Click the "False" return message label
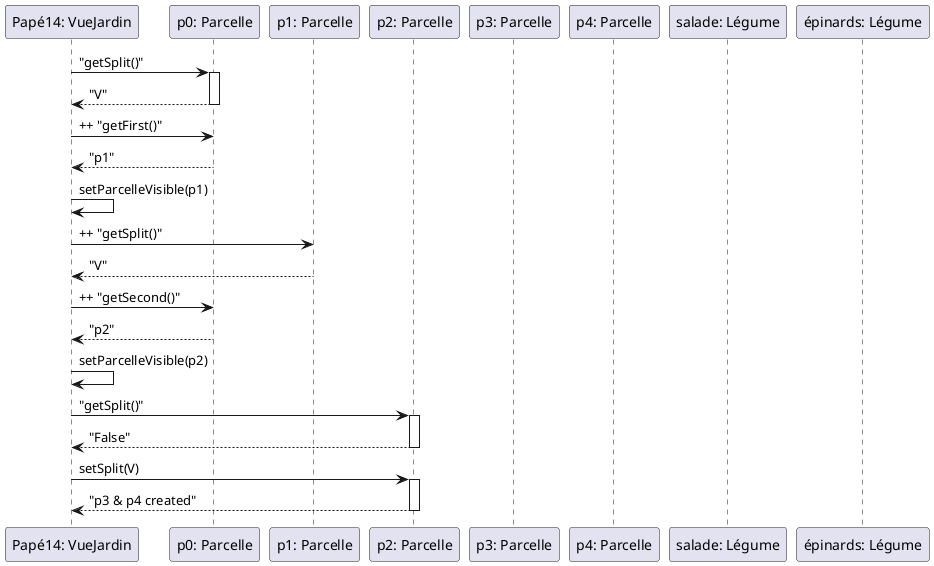This screenshot has width=934, height=566. tap(109, 438)
